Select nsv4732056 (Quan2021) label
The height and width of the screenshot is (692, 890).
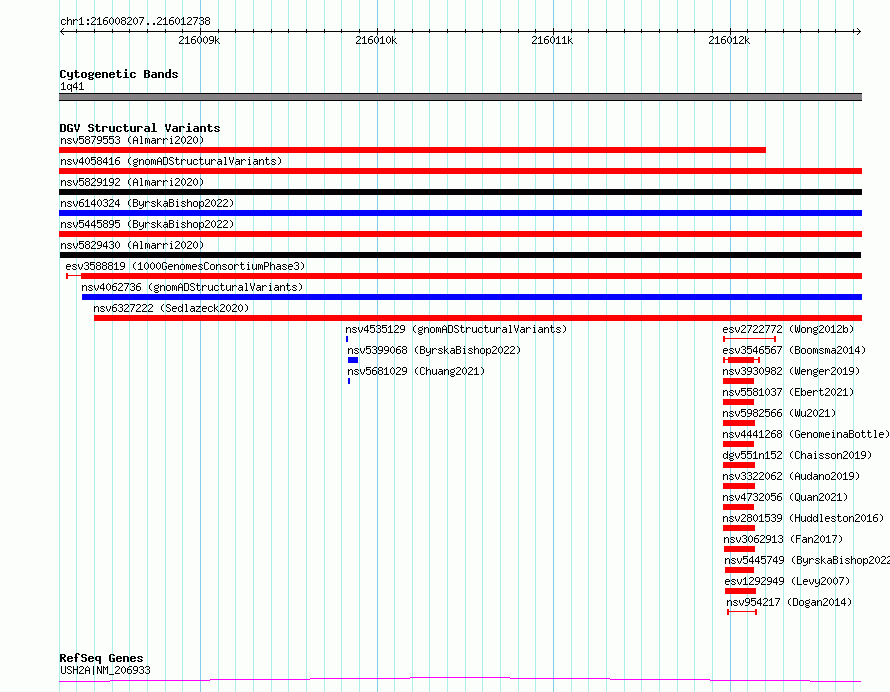785,497
